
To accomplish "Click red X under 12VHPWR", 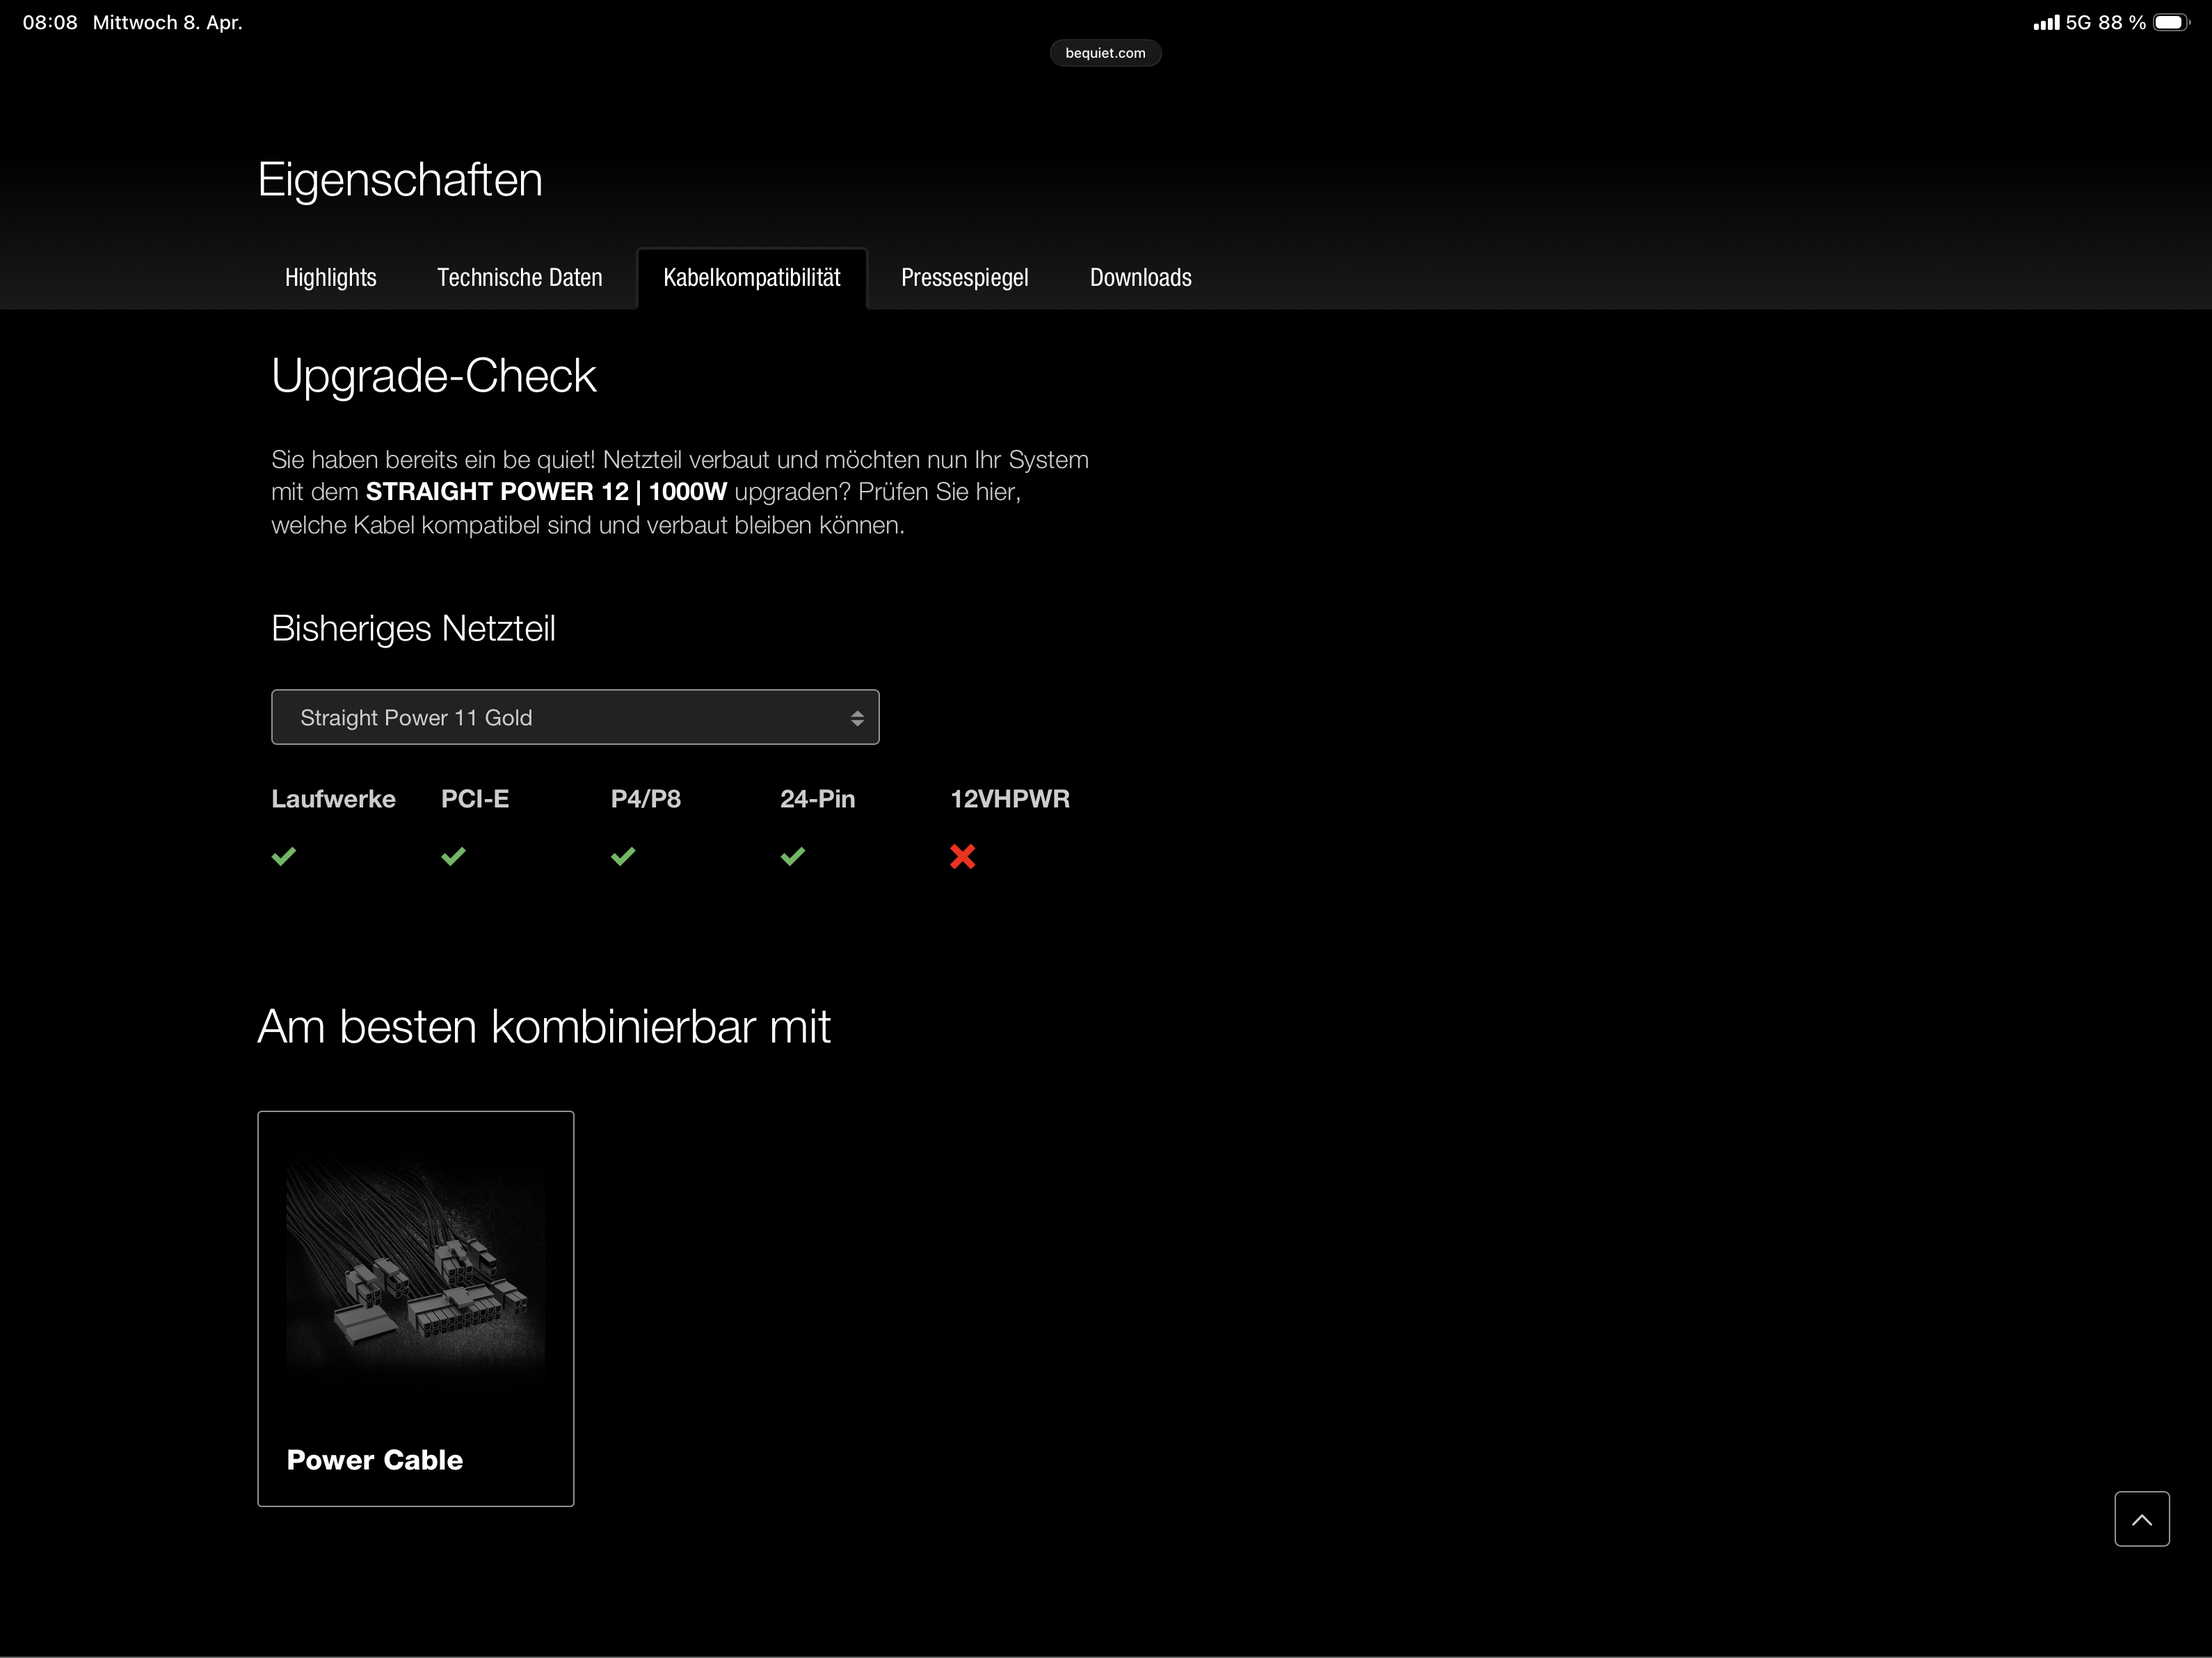I will coord(962,856).
